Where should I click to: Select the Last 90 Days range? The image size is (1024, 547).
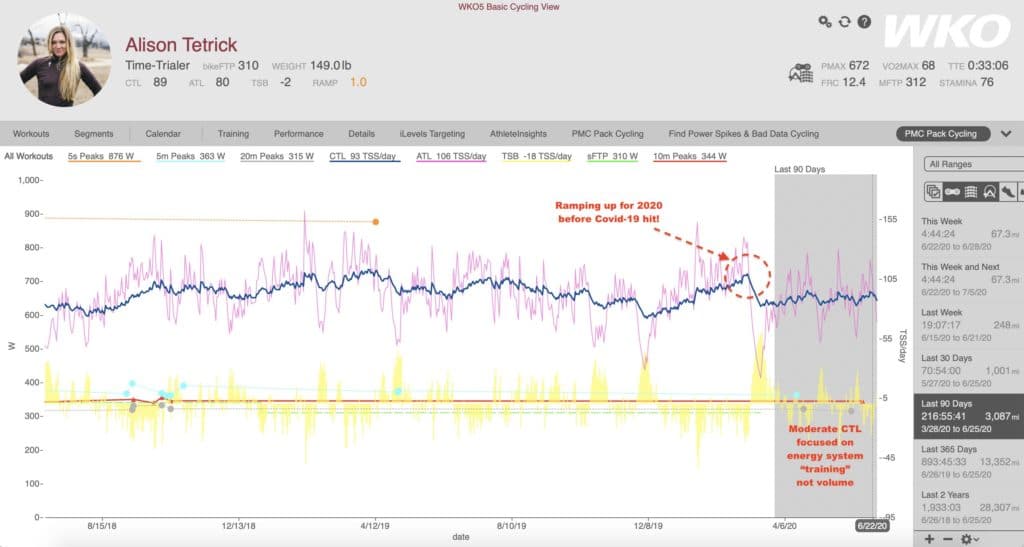tap(969, 416)
